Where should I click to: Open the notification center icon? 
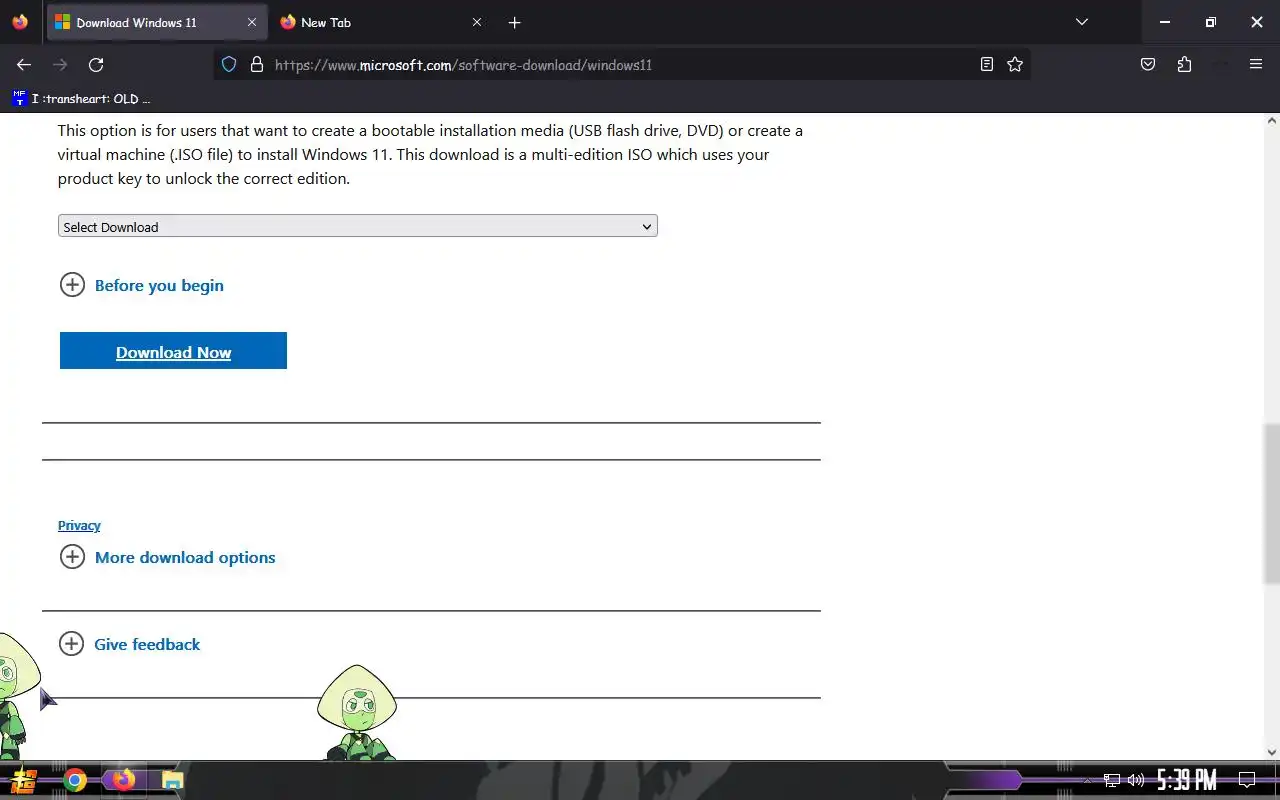coord(1247,780)
